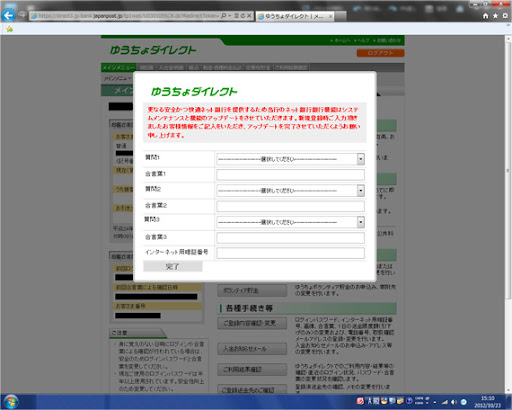Click the orange ログアウト button
The width and height of the screenshot is (512, 410).
pos(380,53)
